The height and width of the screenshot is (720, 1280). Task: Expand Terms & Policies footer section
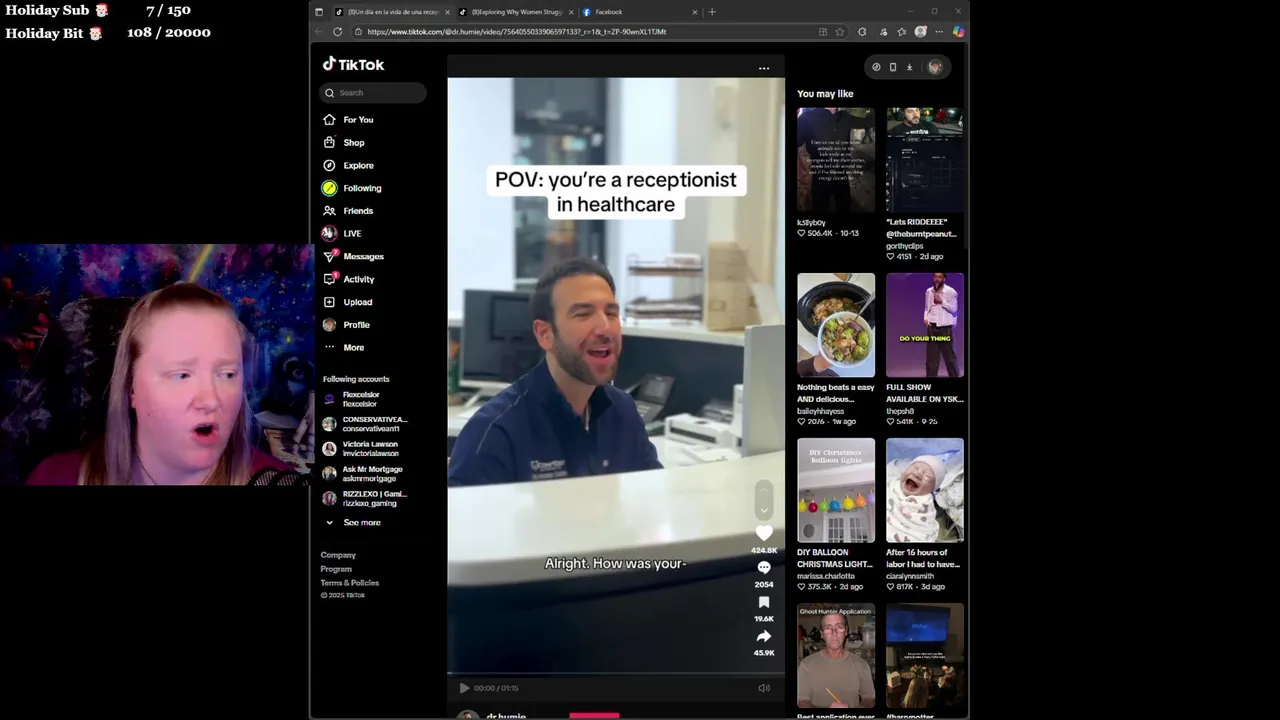[x=349, y=583]
